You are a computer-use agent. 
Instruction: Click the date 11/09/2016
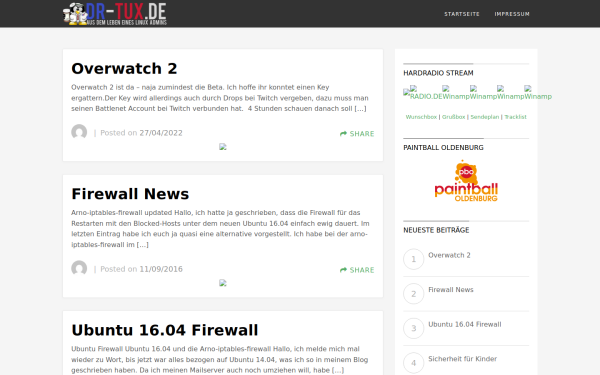pos(161,269)
